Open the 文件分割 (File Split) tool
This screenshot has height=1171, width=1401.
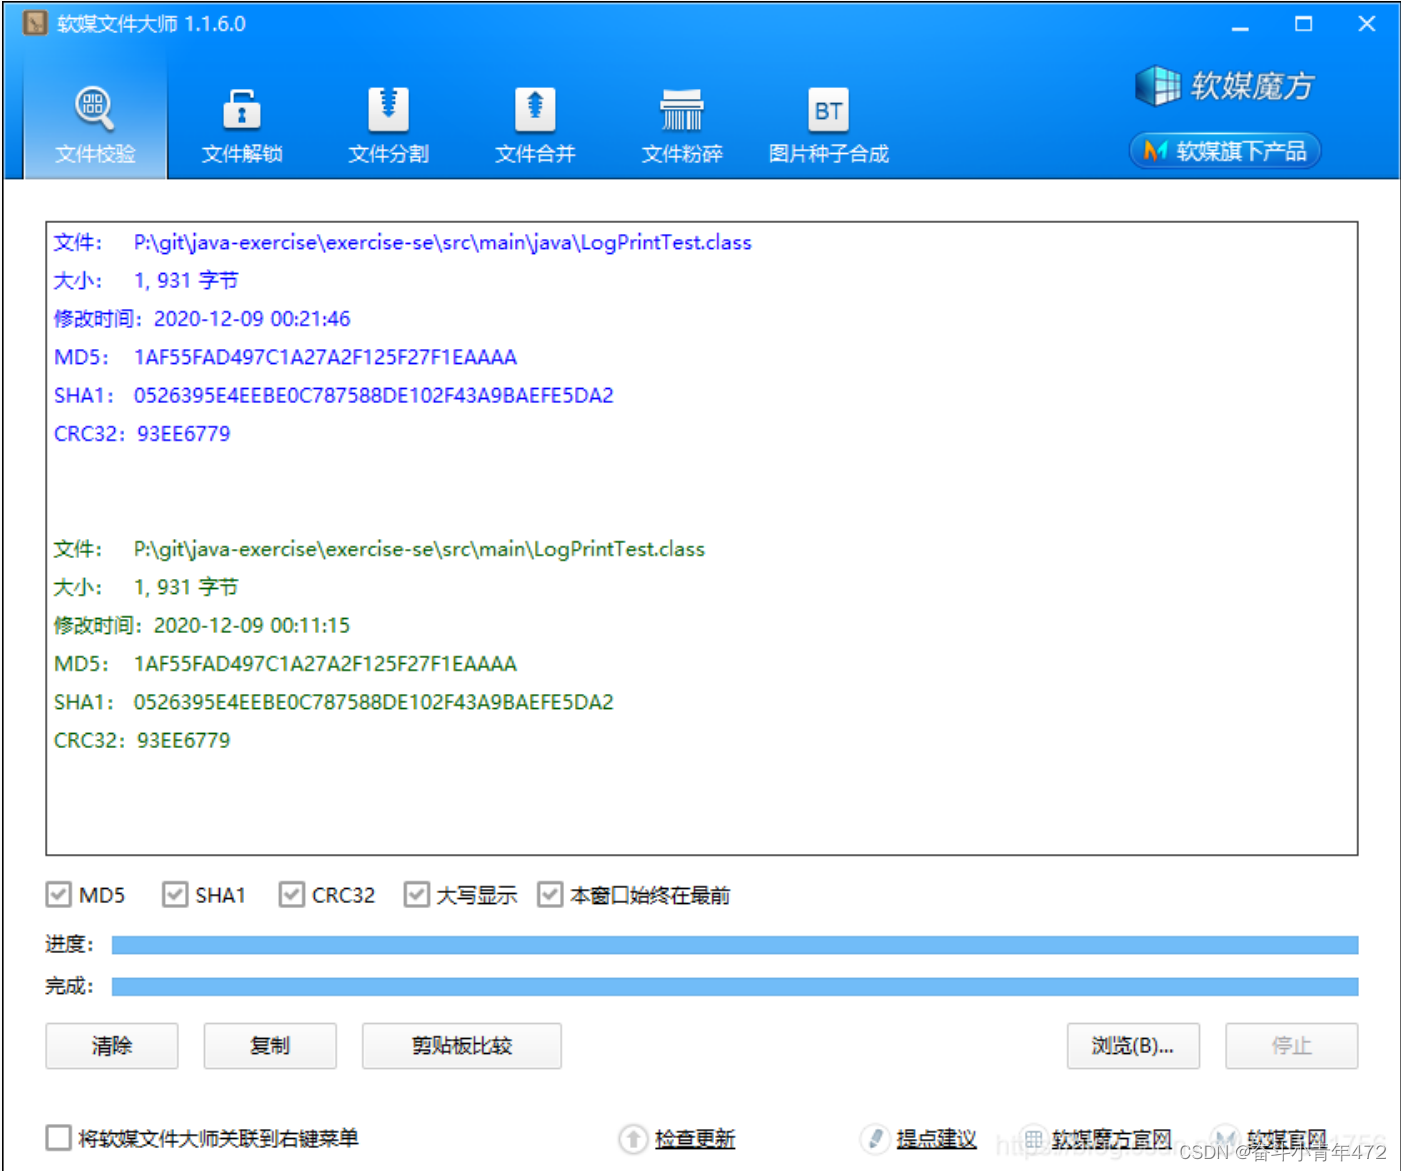click(388, 122)
